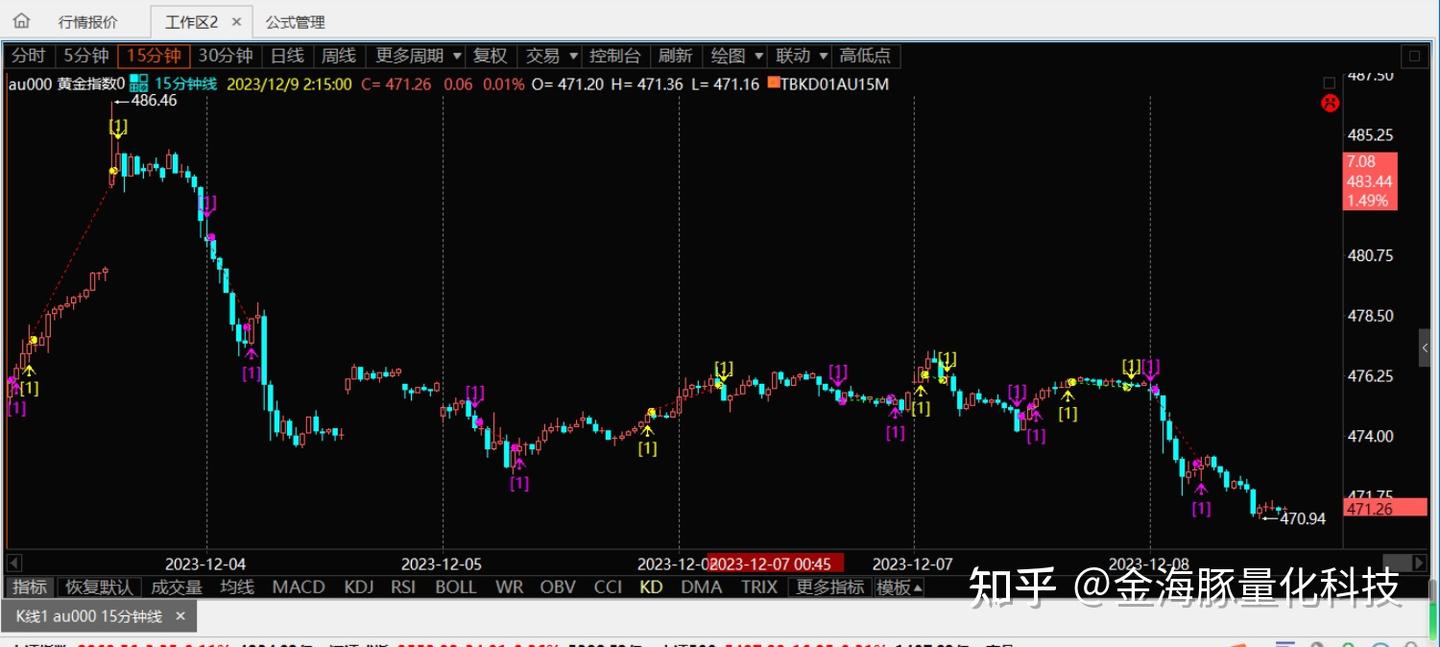
Task: Click the red alert face icon on the chart
Action: 1329,103
